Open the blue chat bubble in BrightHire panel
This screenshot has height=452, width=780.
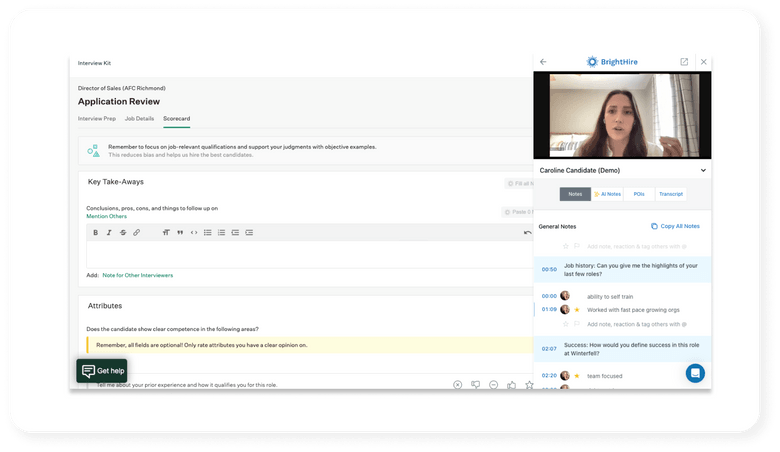pyautogui.click(x=695, y=373)
